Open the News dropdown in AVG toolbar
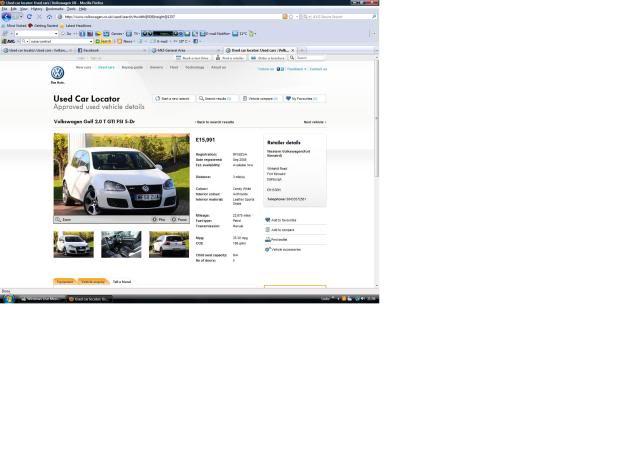The width and height of the screenshot is (640, 474). (x=126, y=41)
